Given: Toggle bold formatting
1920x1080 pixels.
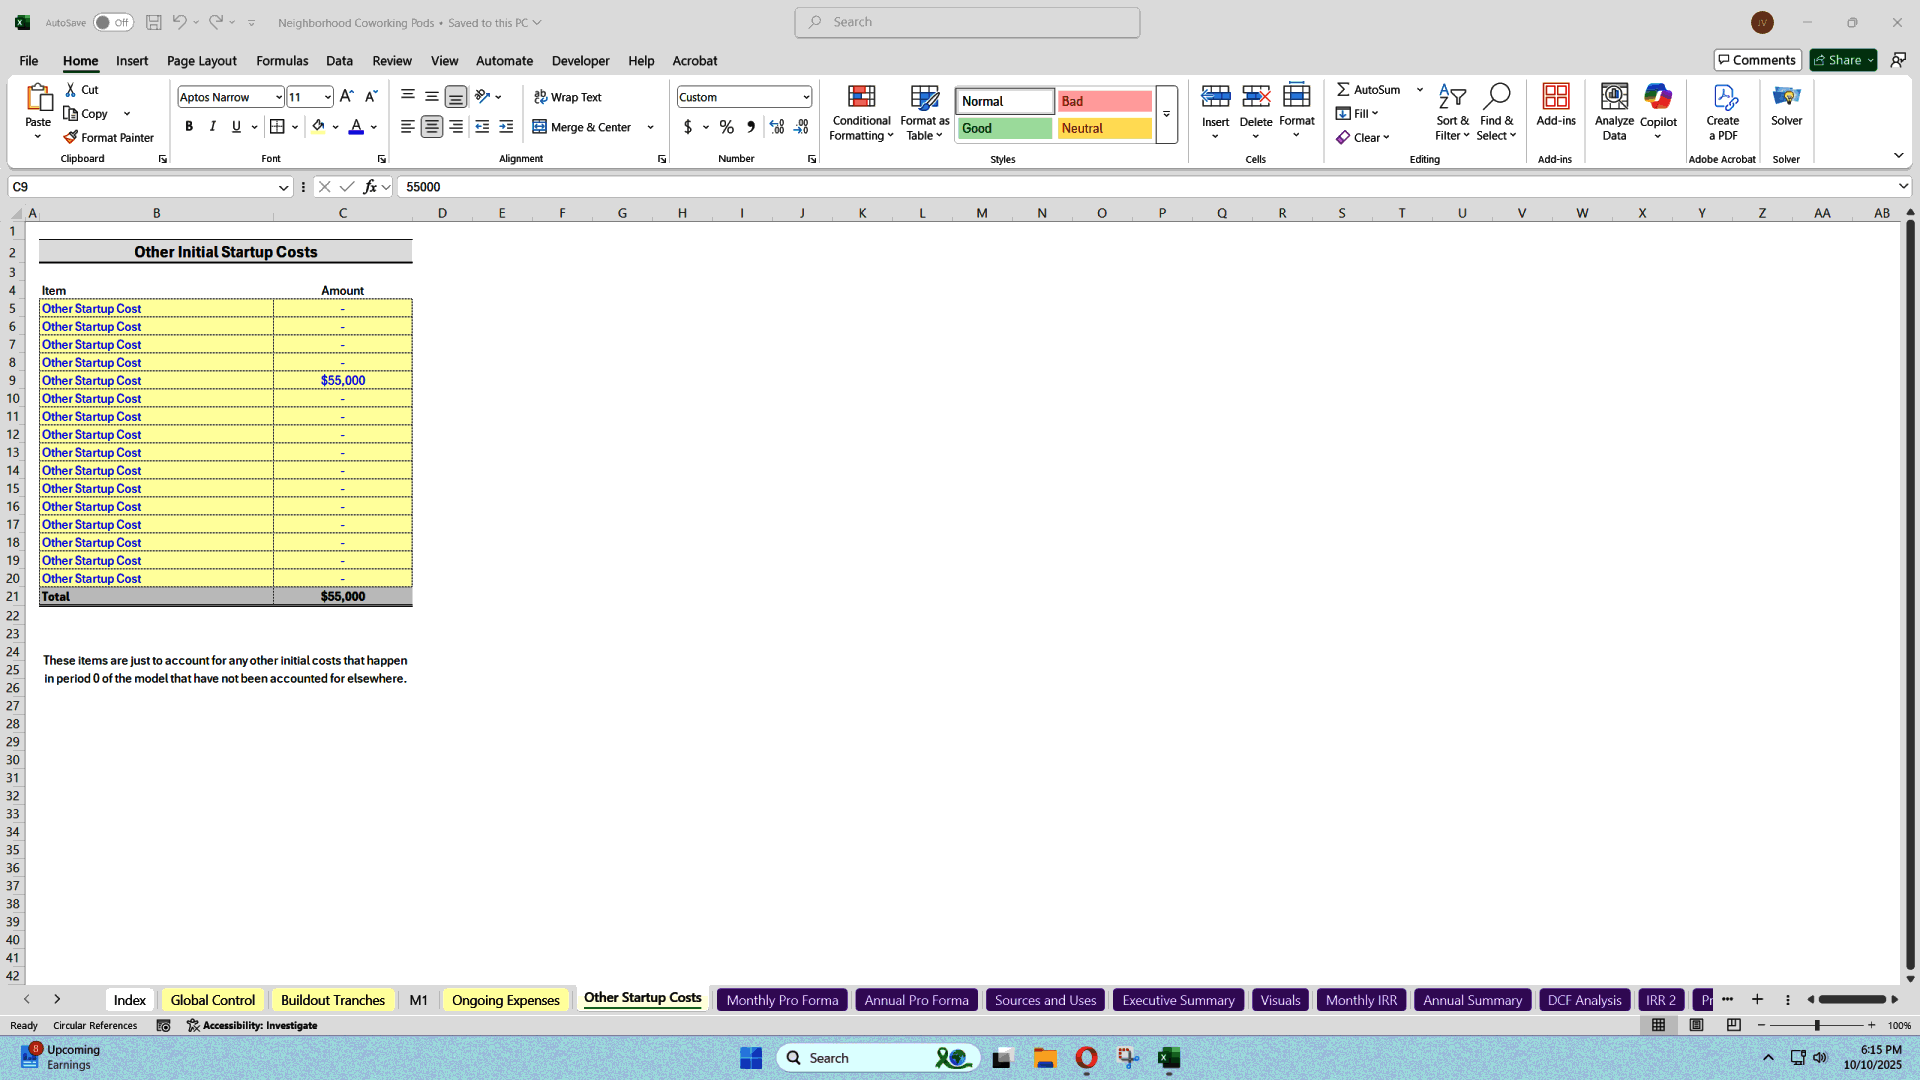Looking at the screenshot, I should point(189,127).
